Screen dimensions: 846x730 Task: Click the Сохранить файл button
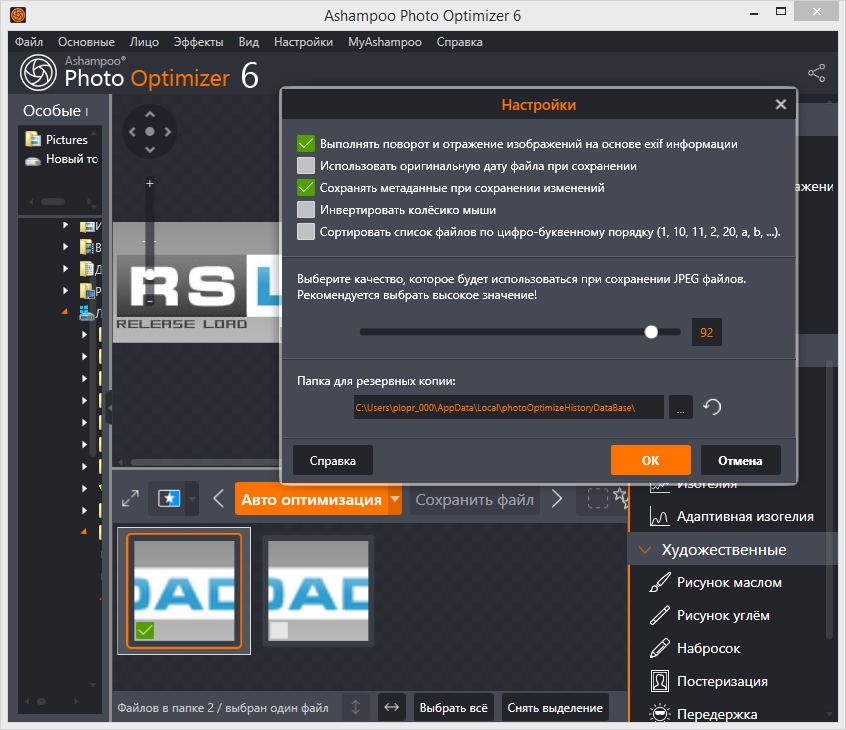point(475,499)
